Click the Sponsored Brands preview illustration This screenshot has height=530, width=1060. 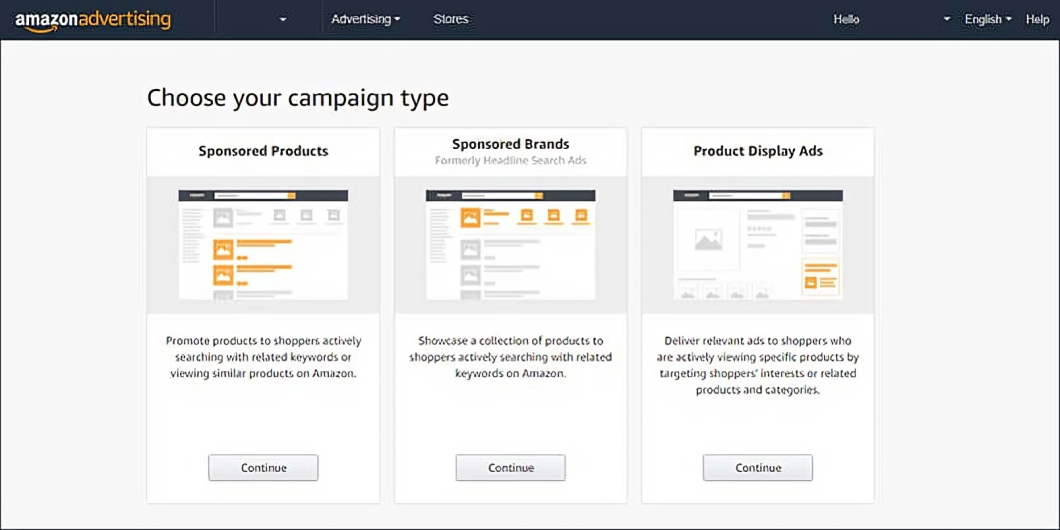510,245
